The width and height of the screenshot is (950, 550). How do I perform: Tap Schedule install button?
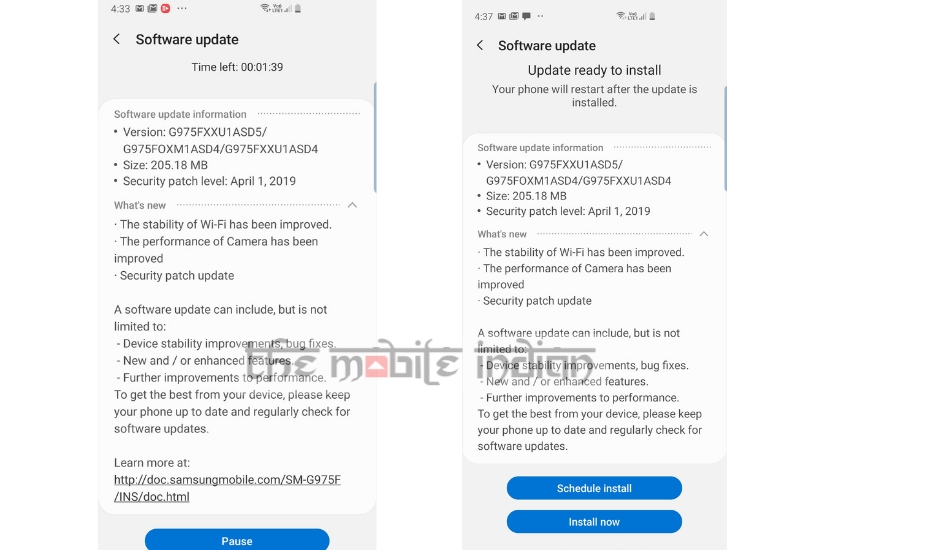click(594, 488)
